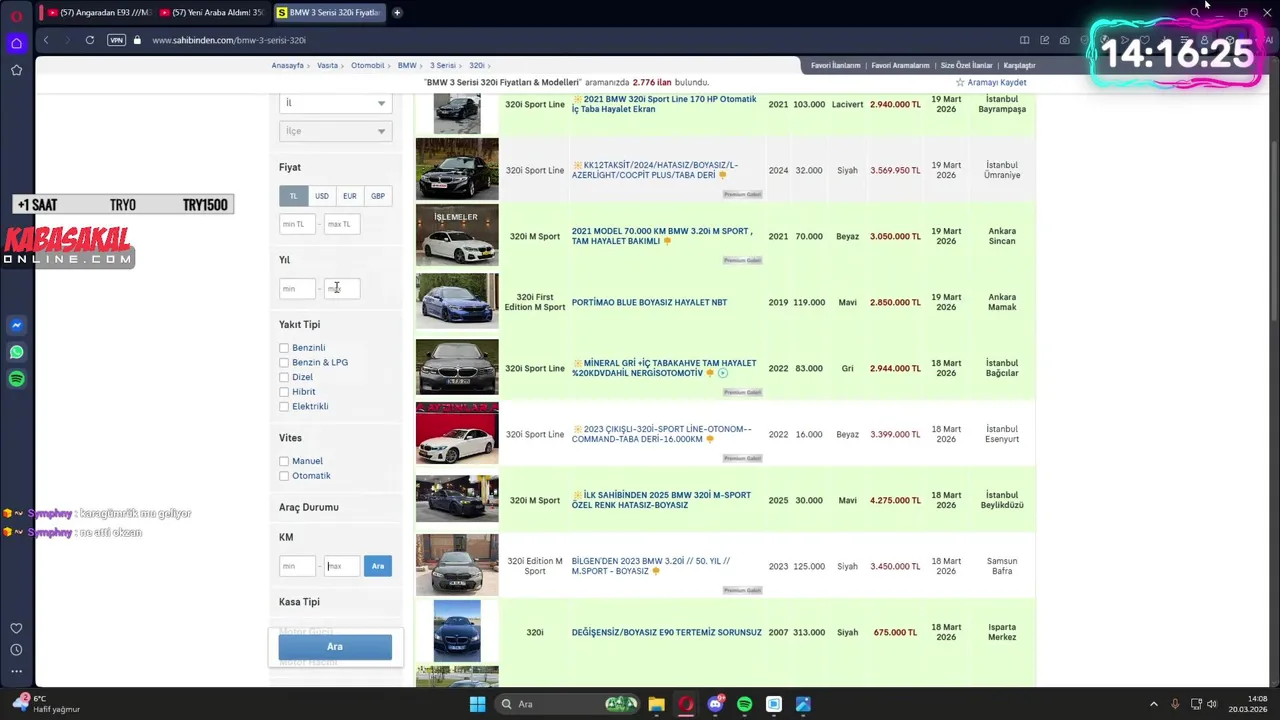Switch to Yeni Araba Aldım YouTube tab
The height and width of the screenshot is (720, 1280).
pyautogui.click(x=211, y=13)
